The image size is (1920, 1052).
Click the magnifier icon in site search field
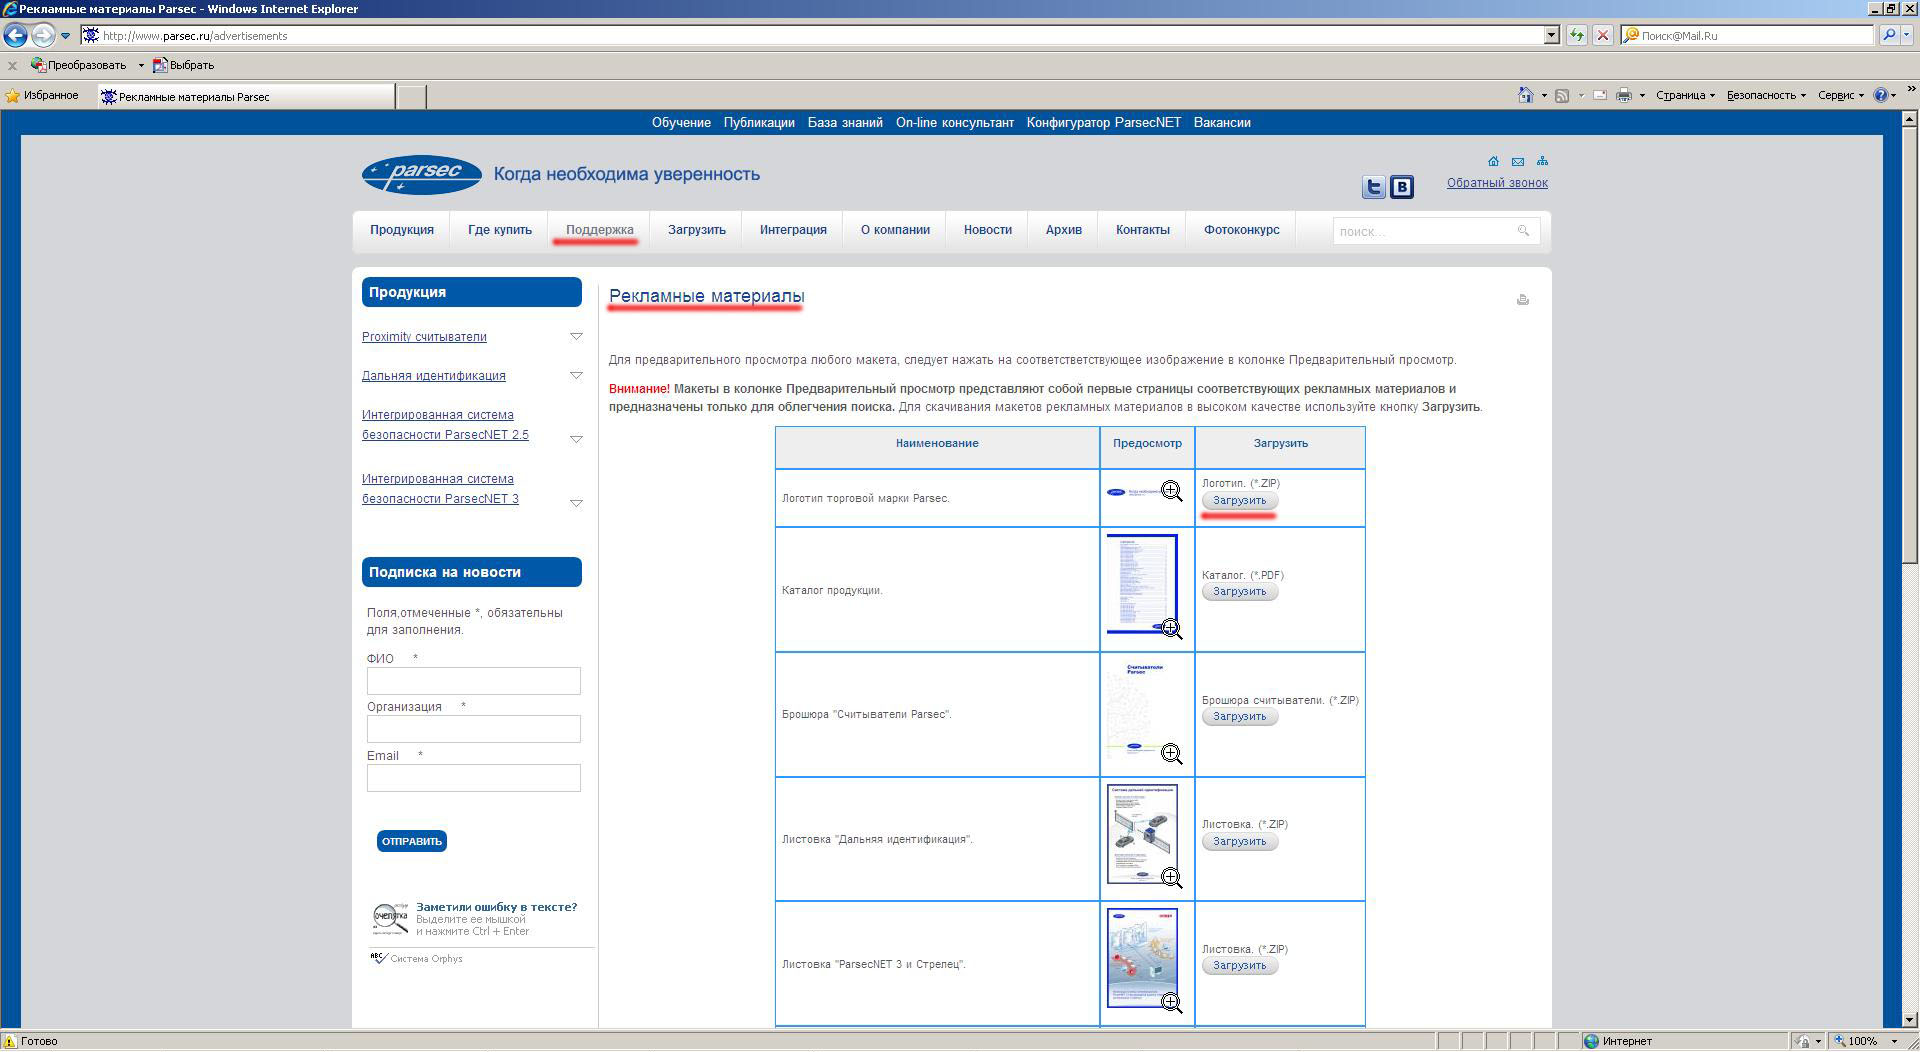point(1523,231)
